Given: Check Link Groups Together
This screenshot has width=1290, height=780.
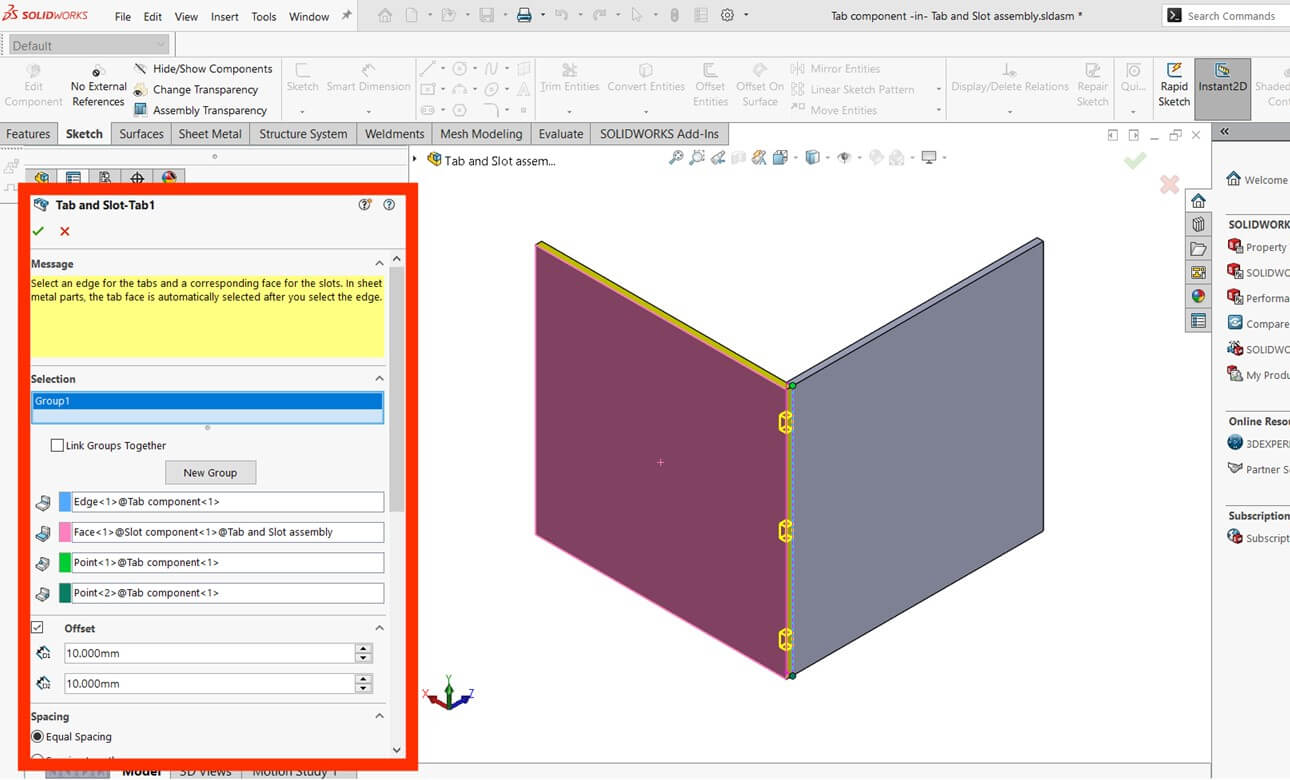Looking at the screenshot, I should click(57, 445).
